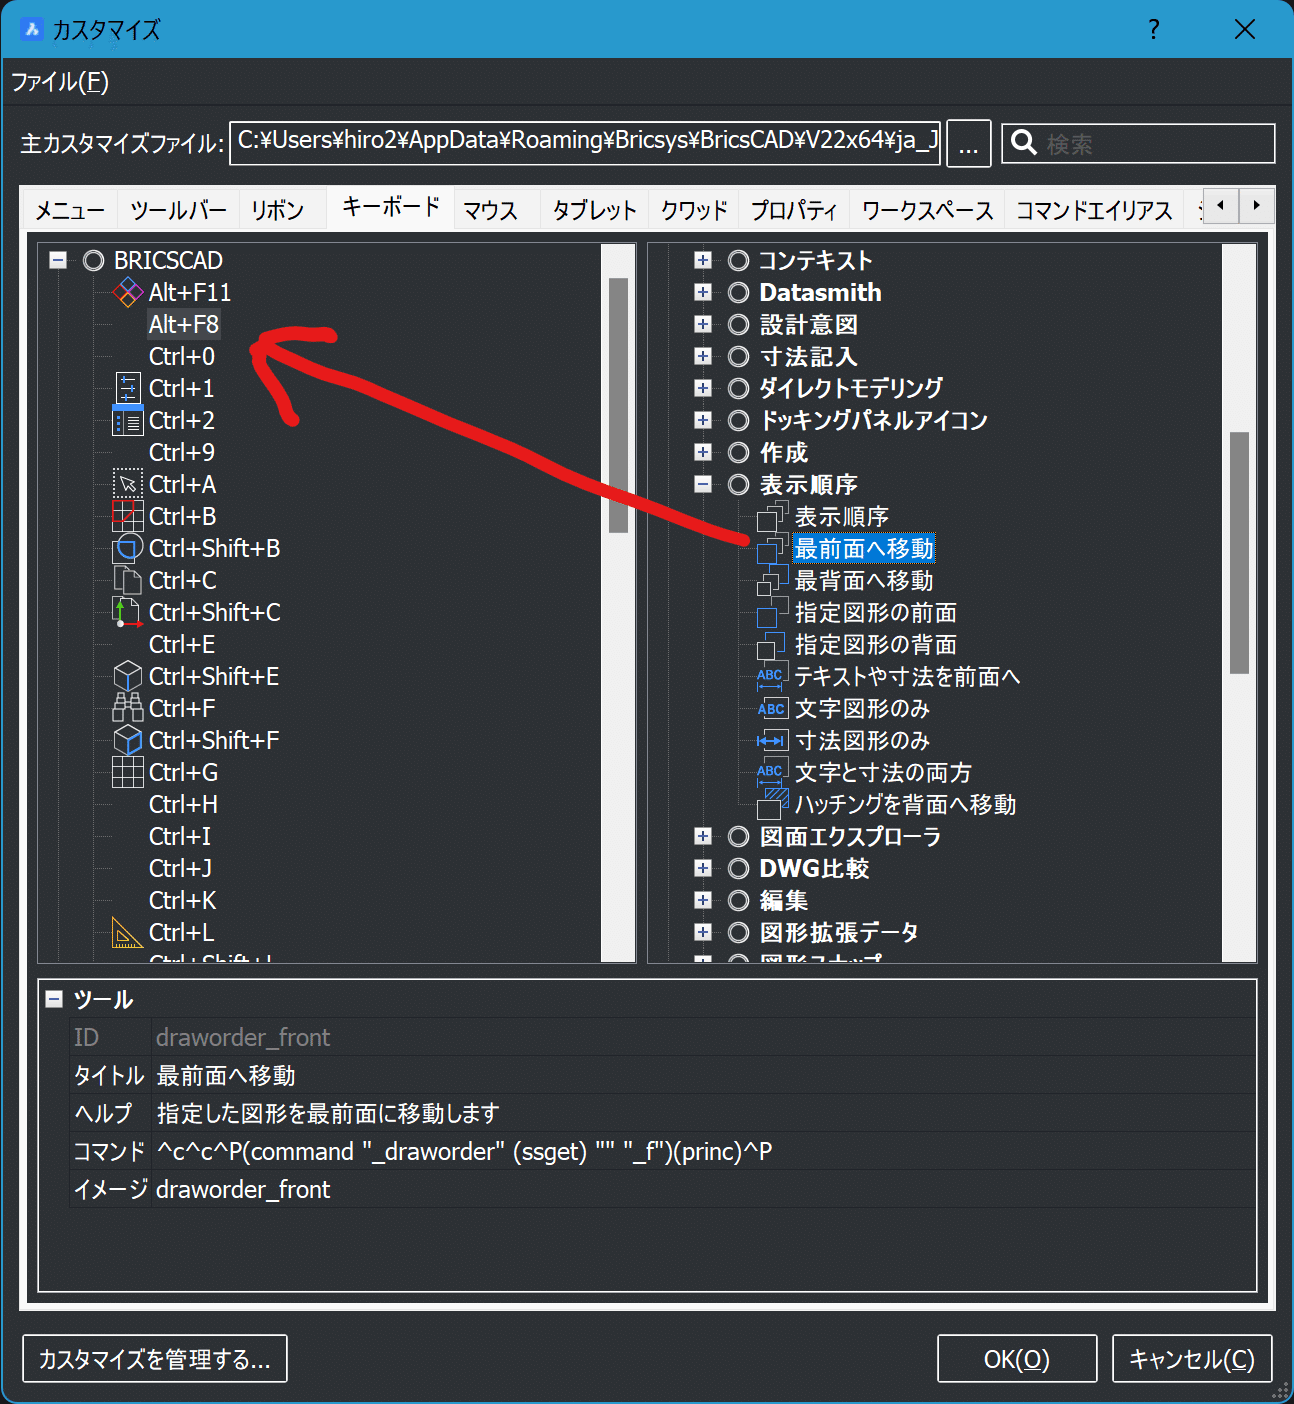Click カスタマイズを管理する... button
The image size is (1294, 1404).
pyautogui.click(x=155, y=1359)
